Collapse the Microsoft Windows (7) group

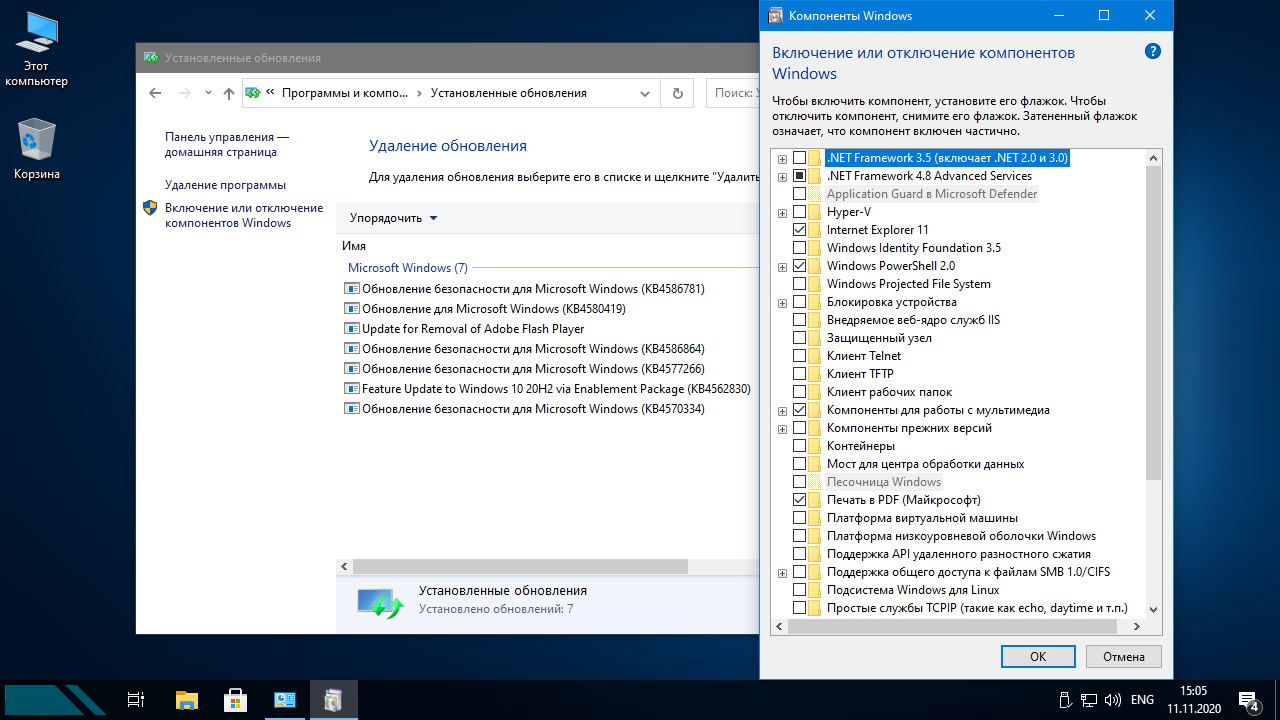408,268
